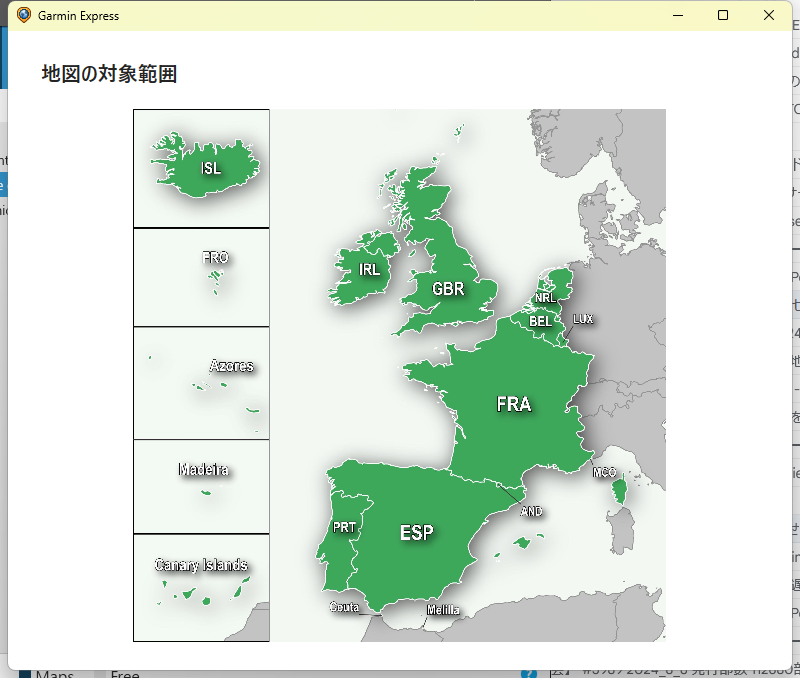Minimize the Garmin Express window
Image resolution: width=800 pixels, height=678 pixels.
point(678,15)
